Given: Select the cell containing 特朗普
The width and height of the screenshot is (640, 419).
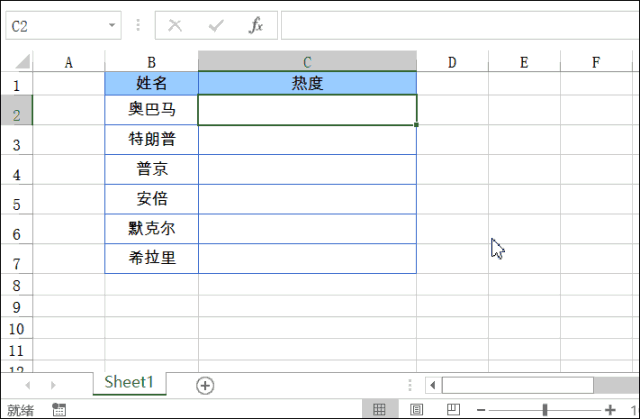Looking at the screenshot, I should coord(151,140).
